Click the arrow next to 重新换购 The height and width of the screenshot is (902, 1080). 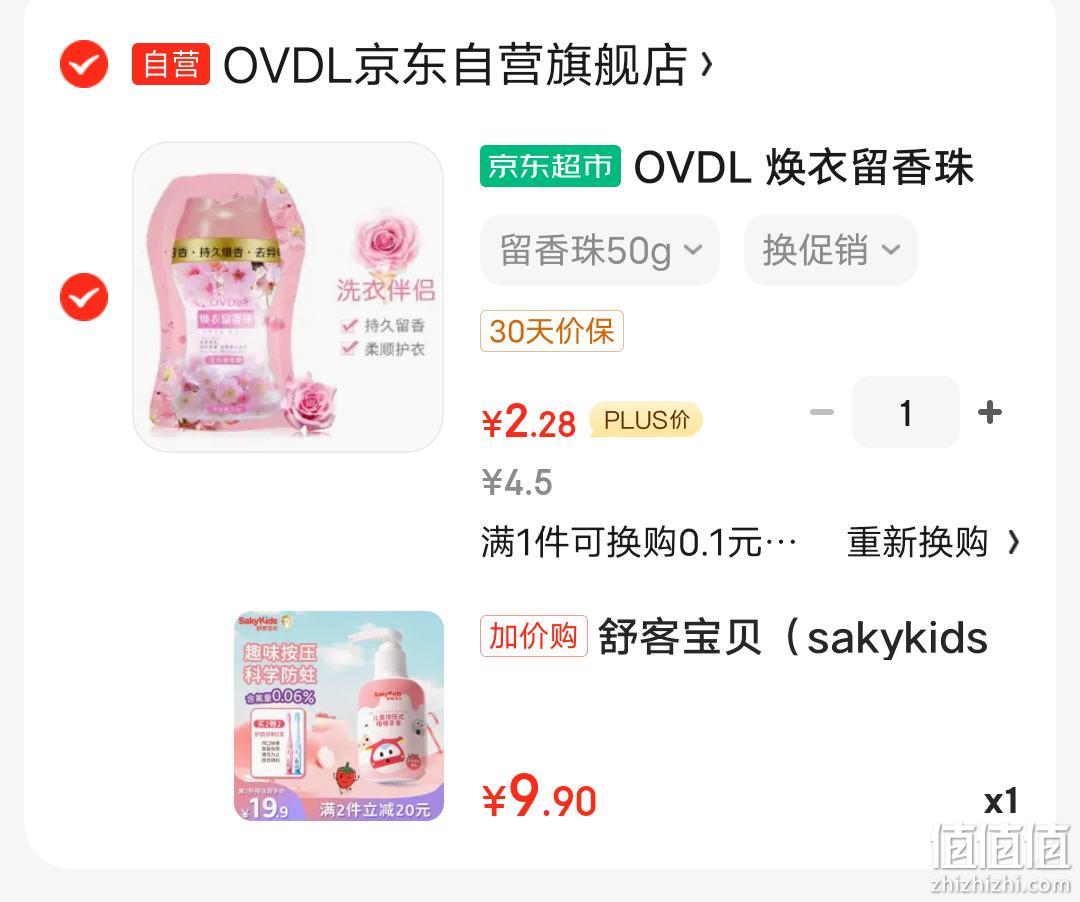[1013, 543]
